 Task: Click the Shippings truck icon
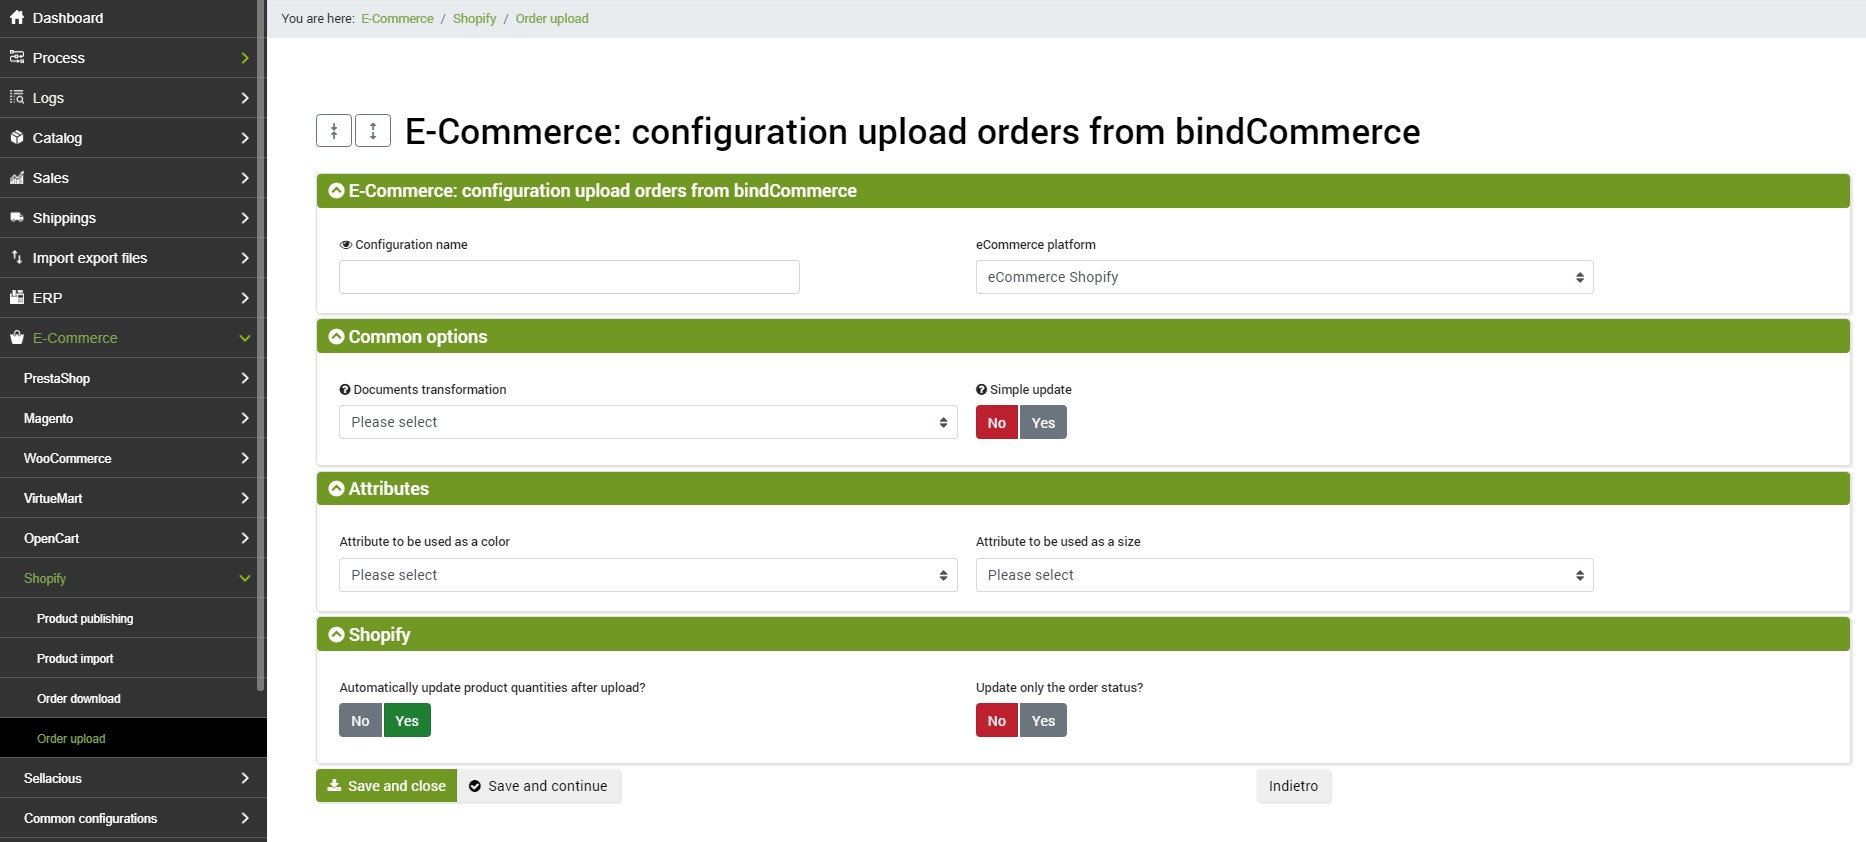(17, 217)
